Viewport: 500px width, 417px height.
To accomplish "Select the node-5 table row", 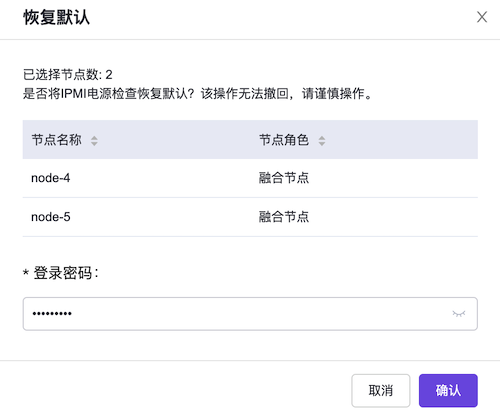I will click(x=250, y=217).
